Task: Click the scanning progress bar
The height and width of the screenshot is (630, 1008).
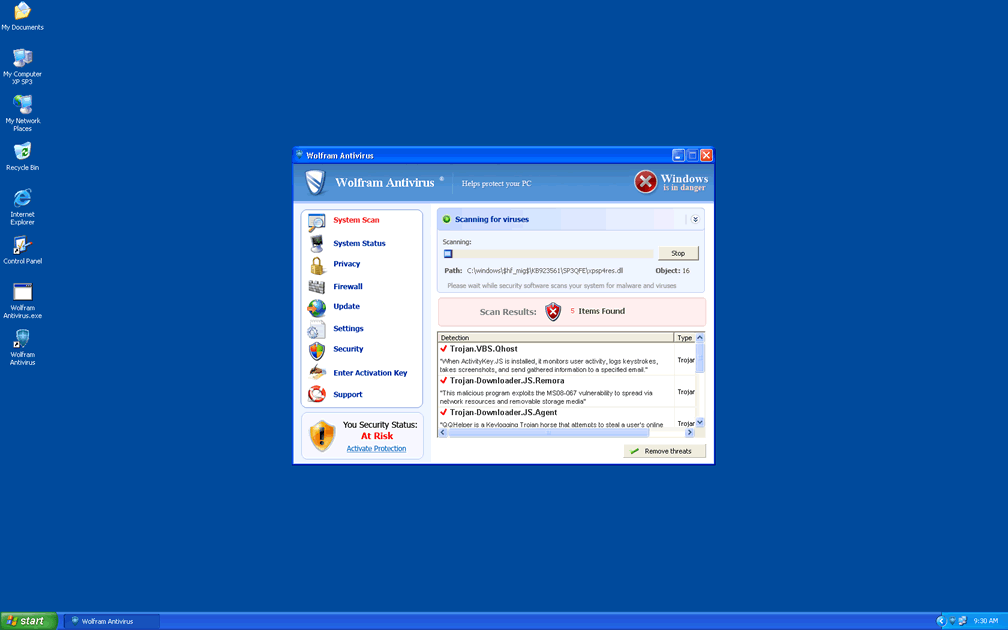Action: 547,254
